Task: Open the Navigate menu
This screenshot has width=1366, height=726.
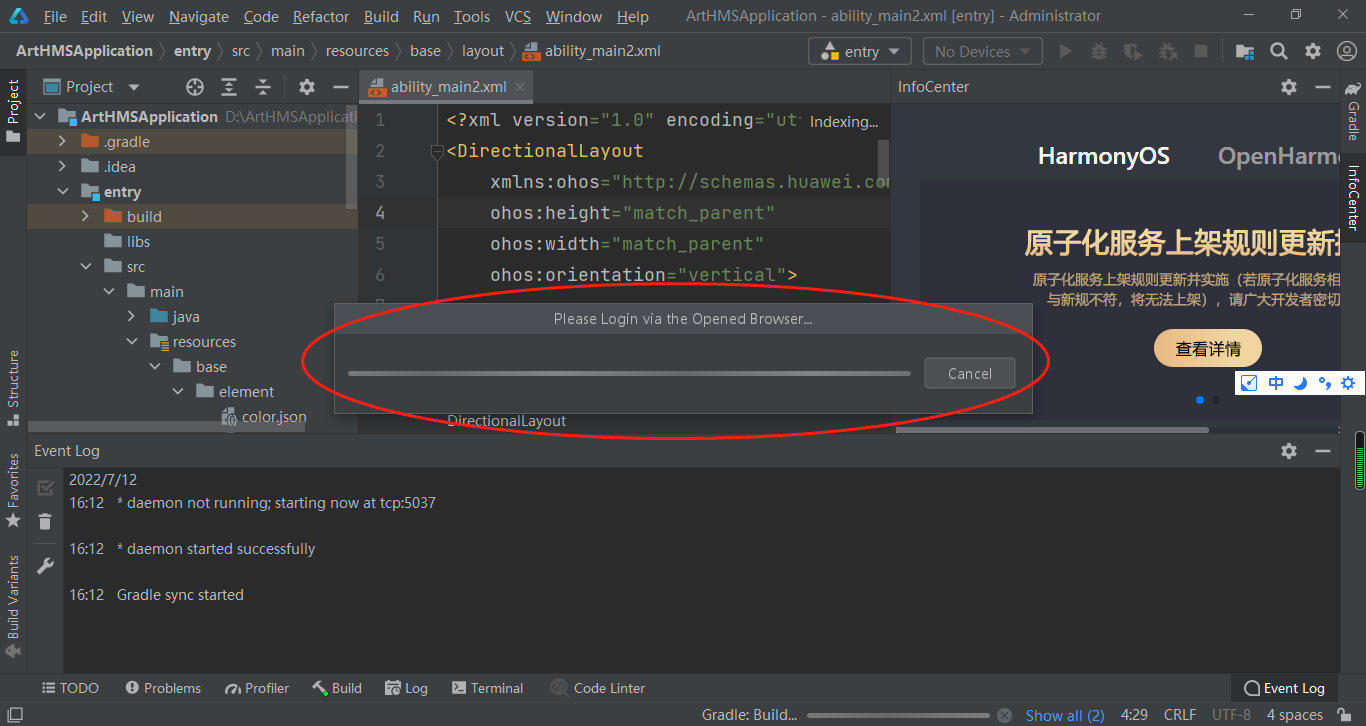Action: [x=198, y=17]
